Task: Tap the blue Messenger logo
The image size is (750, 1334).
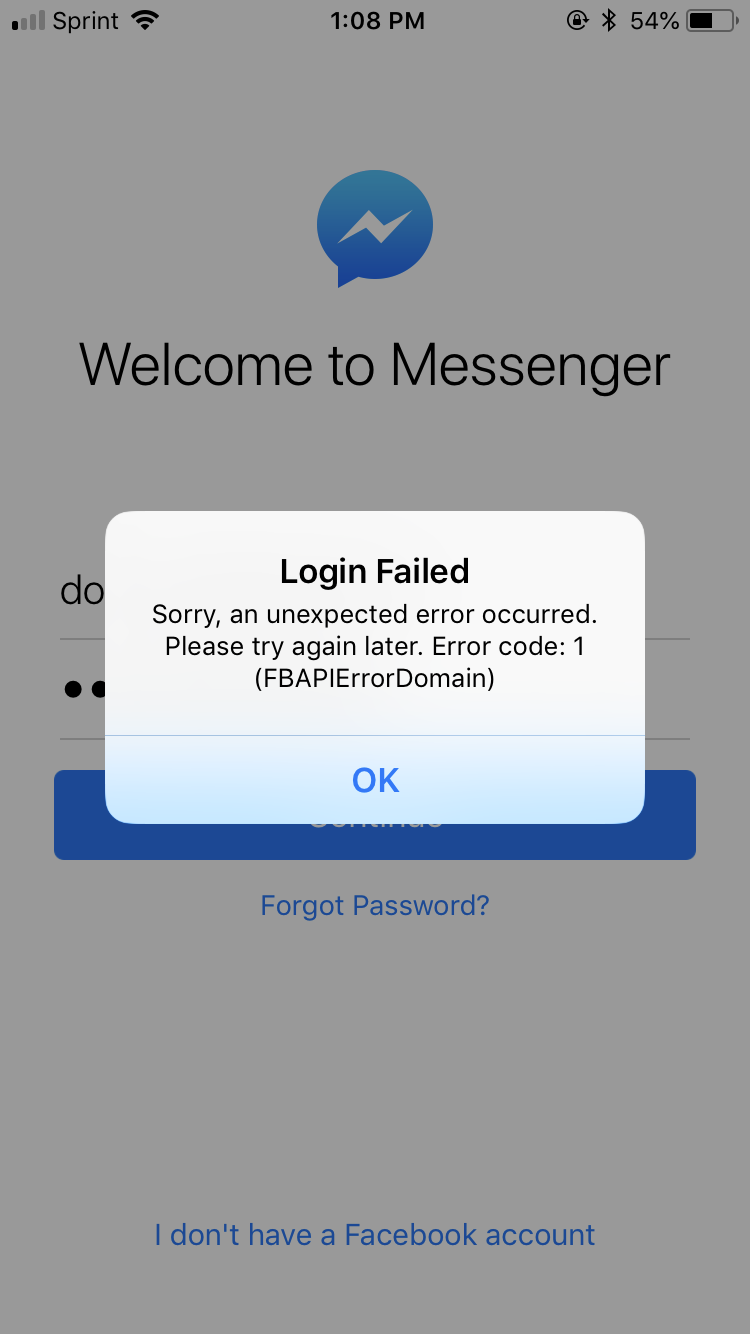Action: pos(374,228)
